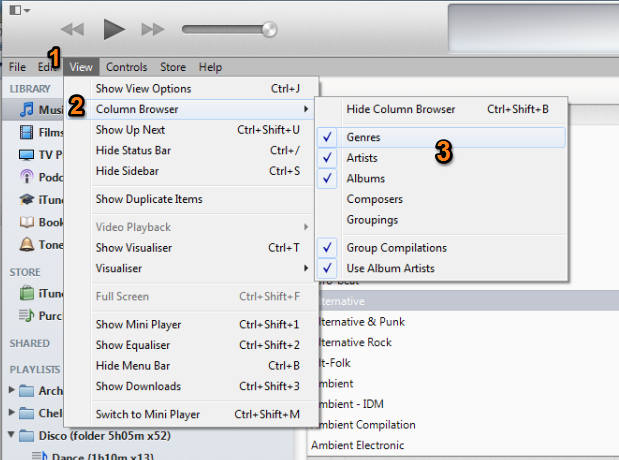Choose Hide Sidebar

(x=191, y=171)
